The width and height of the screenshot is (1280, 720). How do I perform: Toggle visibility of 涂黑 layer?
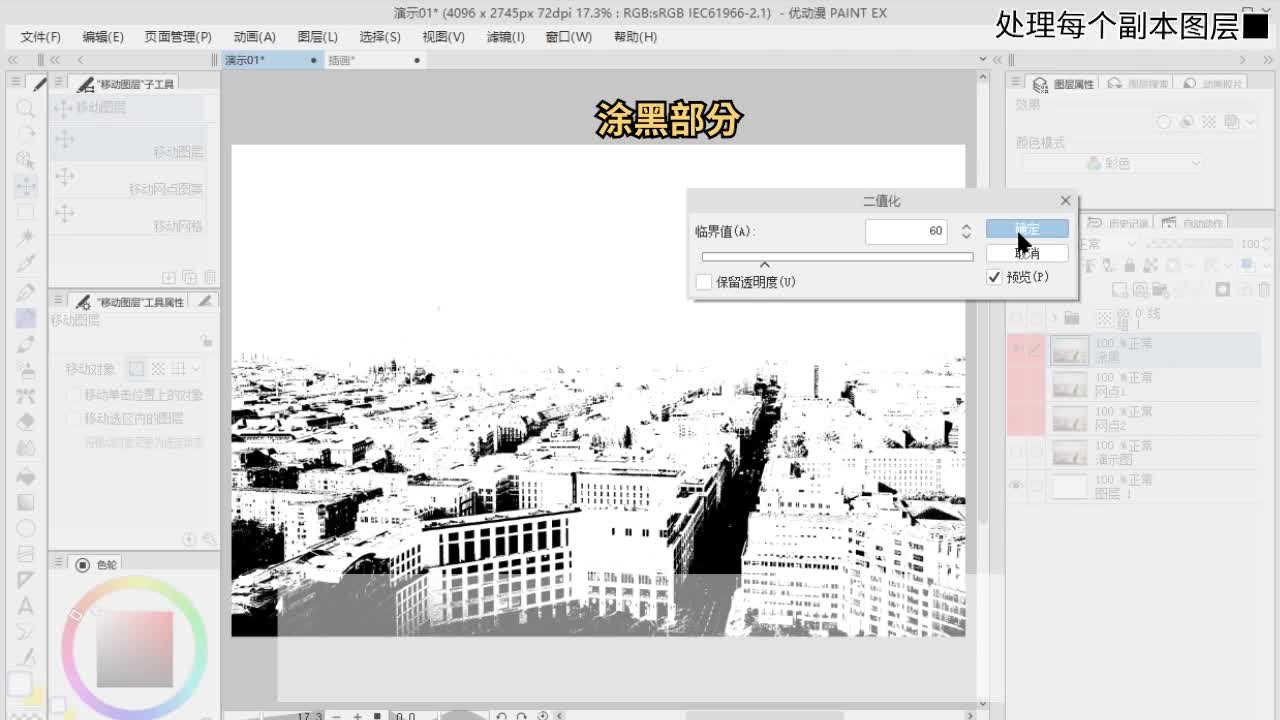pos(1016,350)
